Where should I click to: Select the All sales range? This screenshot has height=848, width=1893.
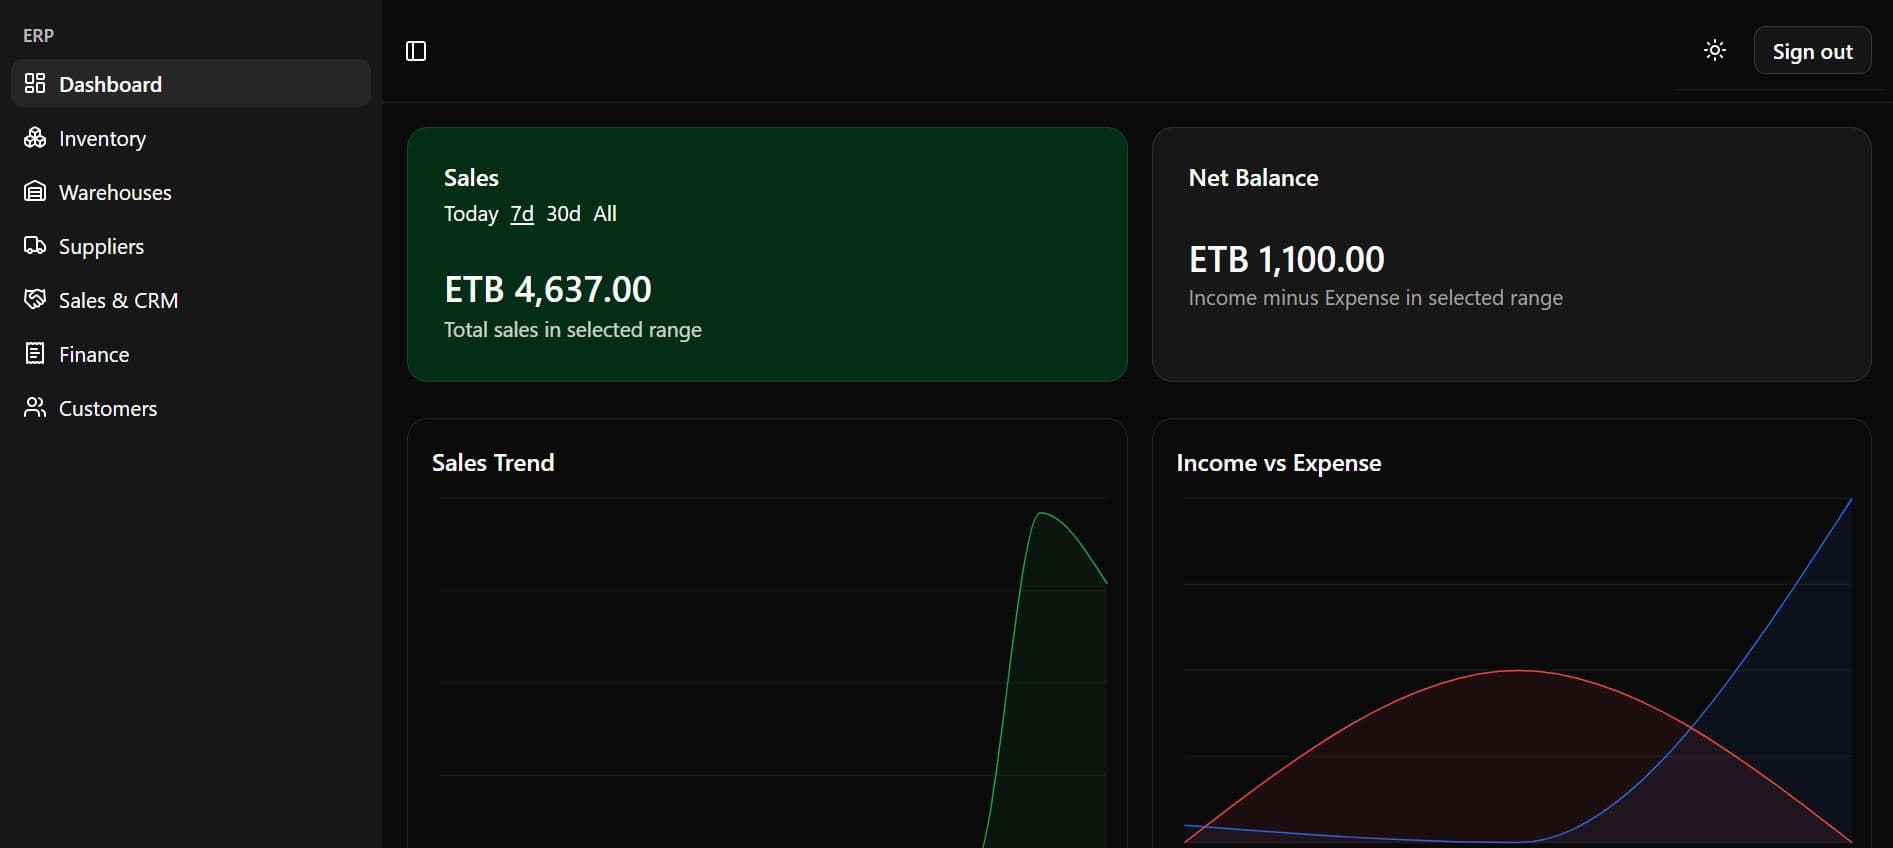[x=605, y=214]
